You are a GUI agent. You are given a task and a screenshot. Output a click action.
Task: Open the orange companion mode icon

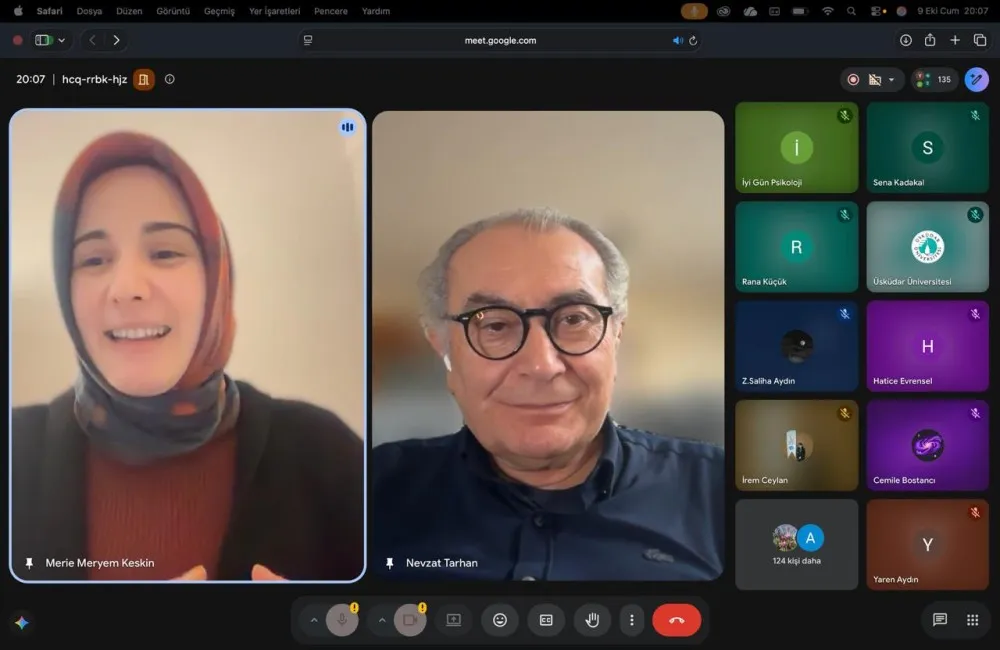(143, 79)
